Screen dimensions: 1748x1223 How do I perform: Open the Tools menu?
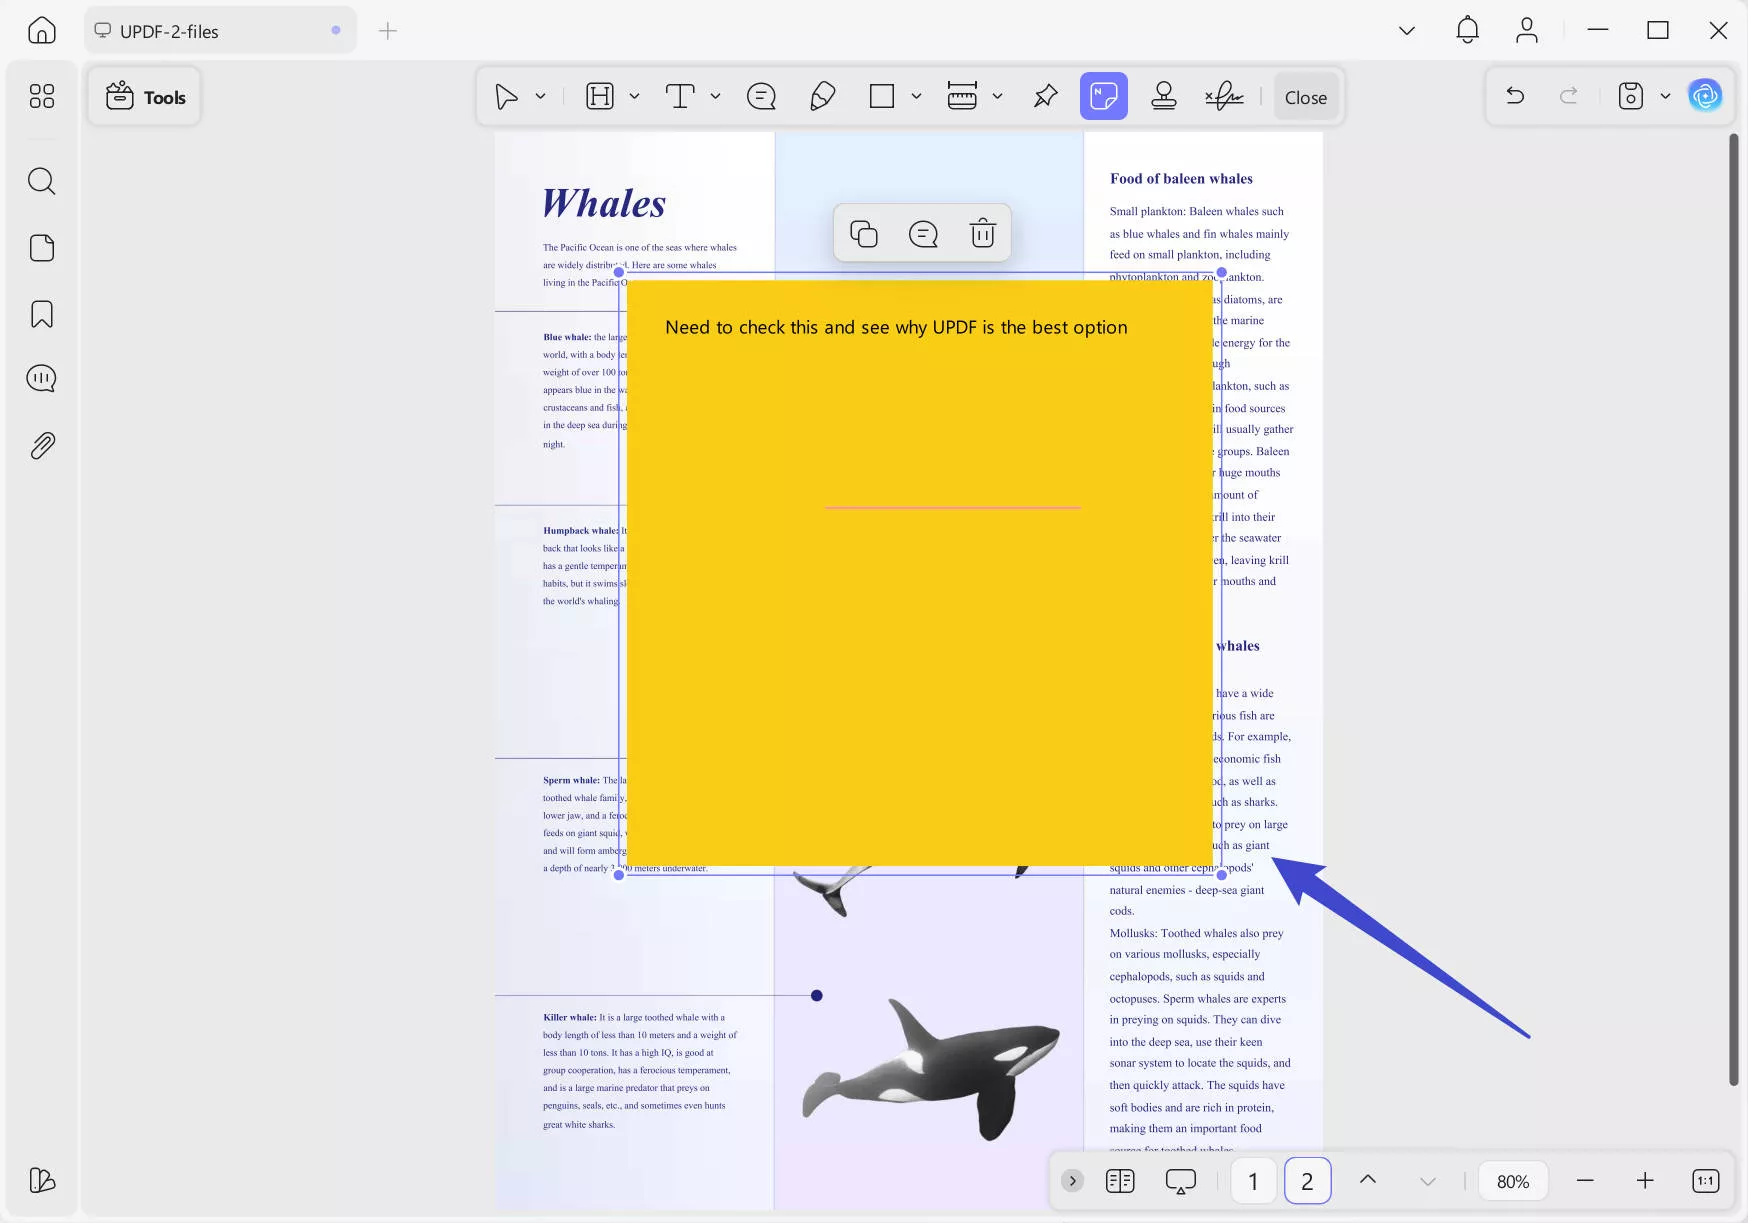coord(144,96)
